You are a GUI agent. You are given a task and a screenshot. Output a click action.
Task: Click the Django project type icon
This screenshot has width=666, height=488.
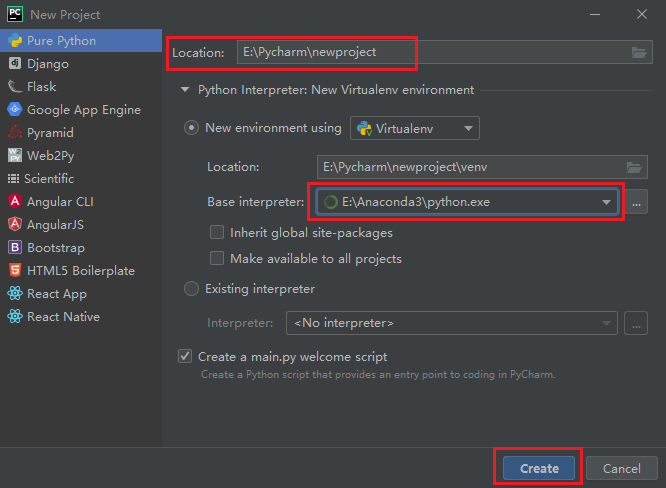pyautogui.click(x=15, y=64)
